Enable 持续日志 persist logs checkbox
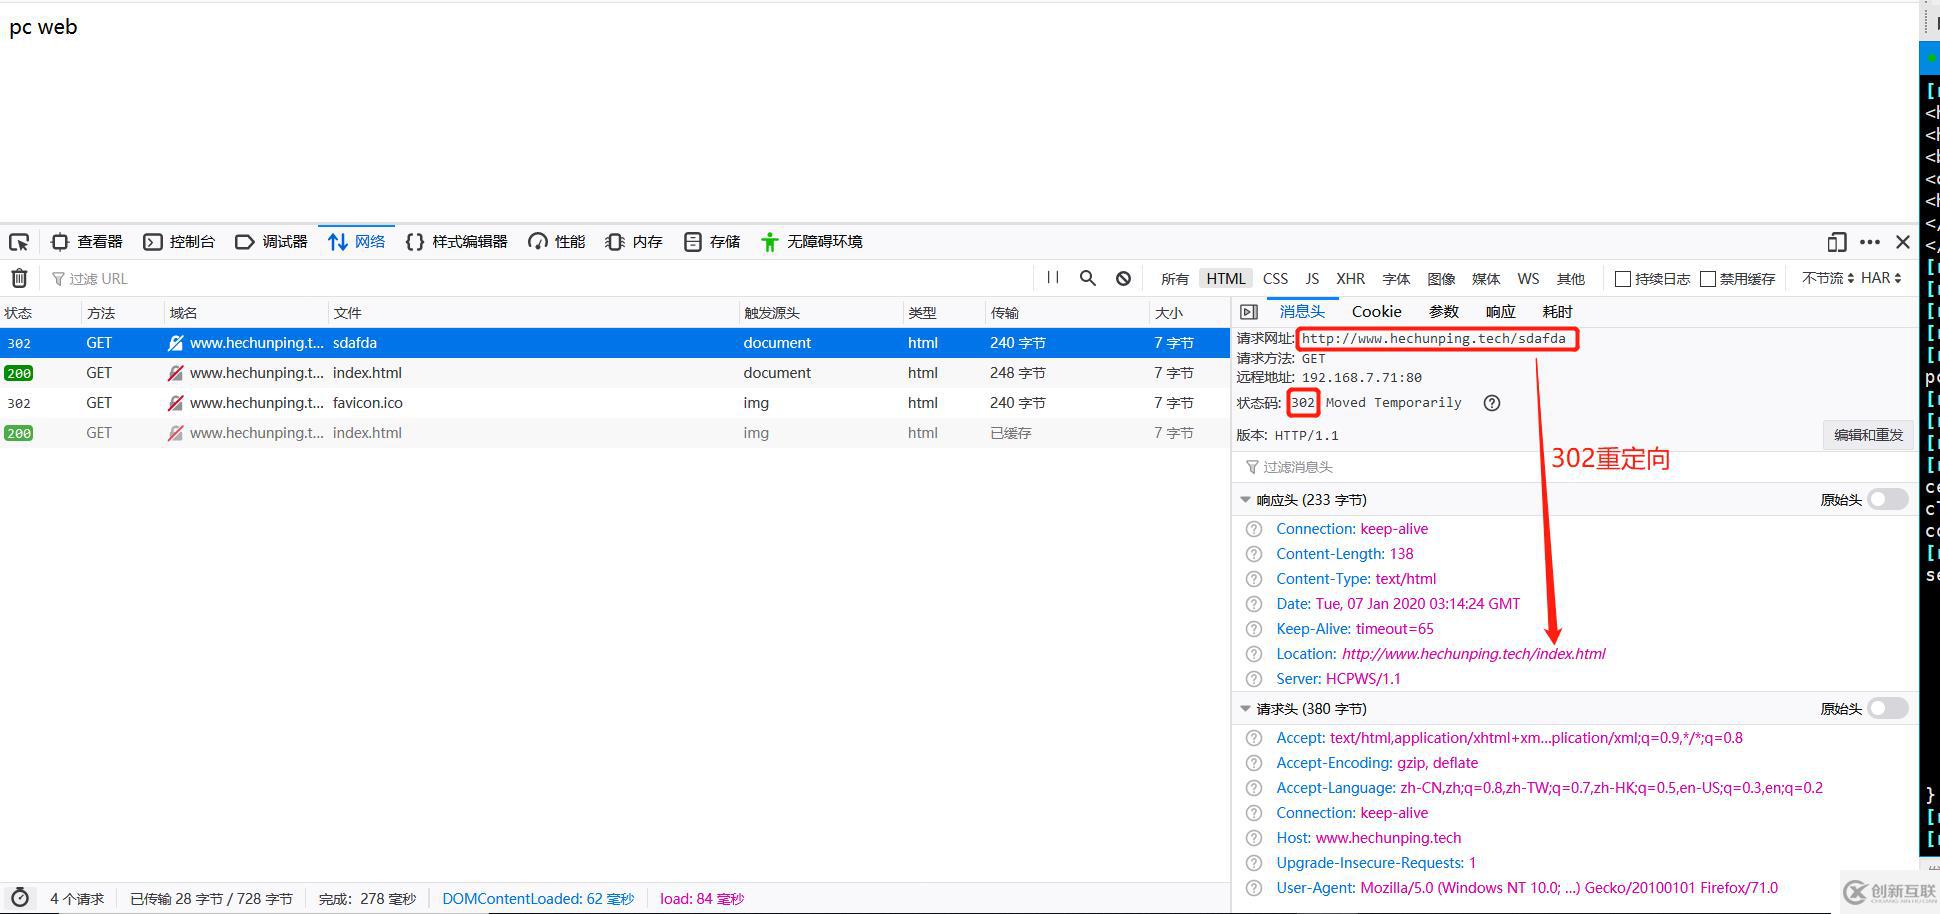Screen dimensions: 1940x914 coord(1623,279)
